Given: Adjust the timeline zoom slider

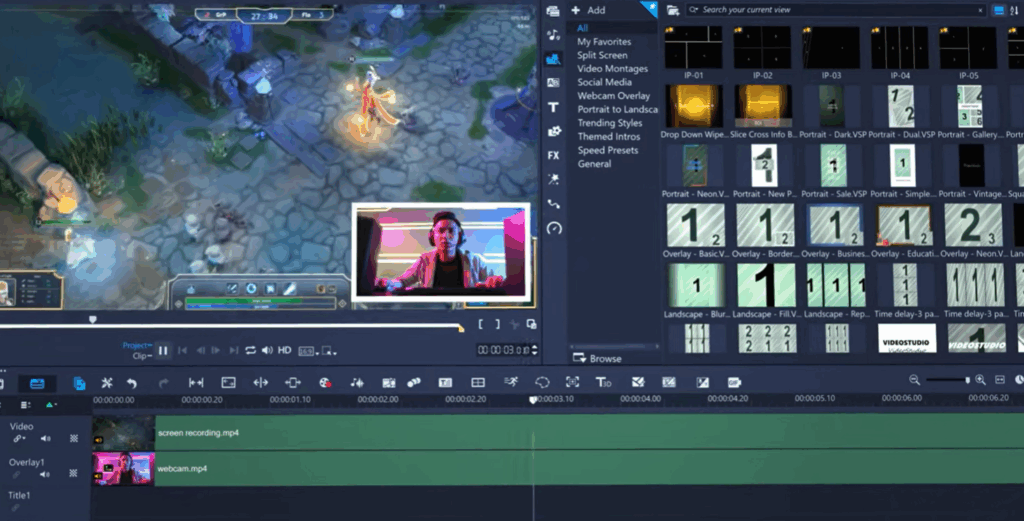Looking at the screenshot, I should 947,380.
